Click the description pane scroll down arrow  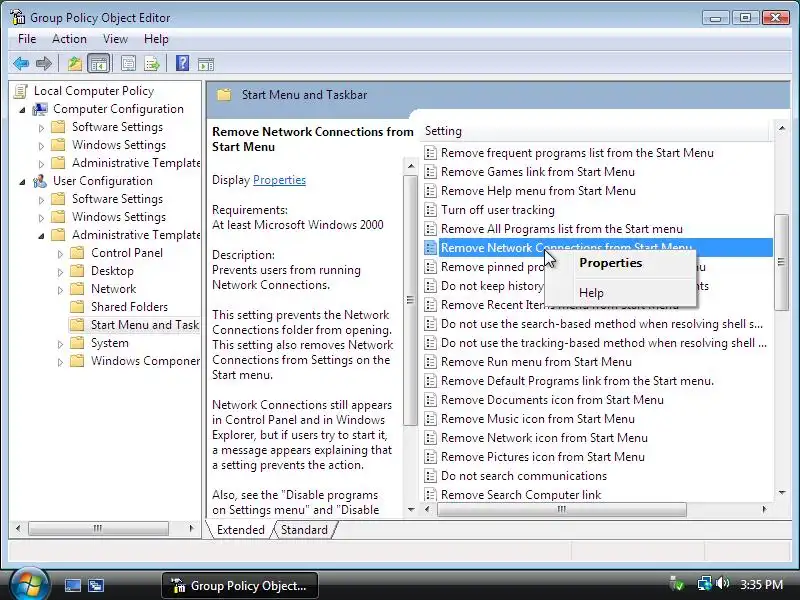[411, 510]
